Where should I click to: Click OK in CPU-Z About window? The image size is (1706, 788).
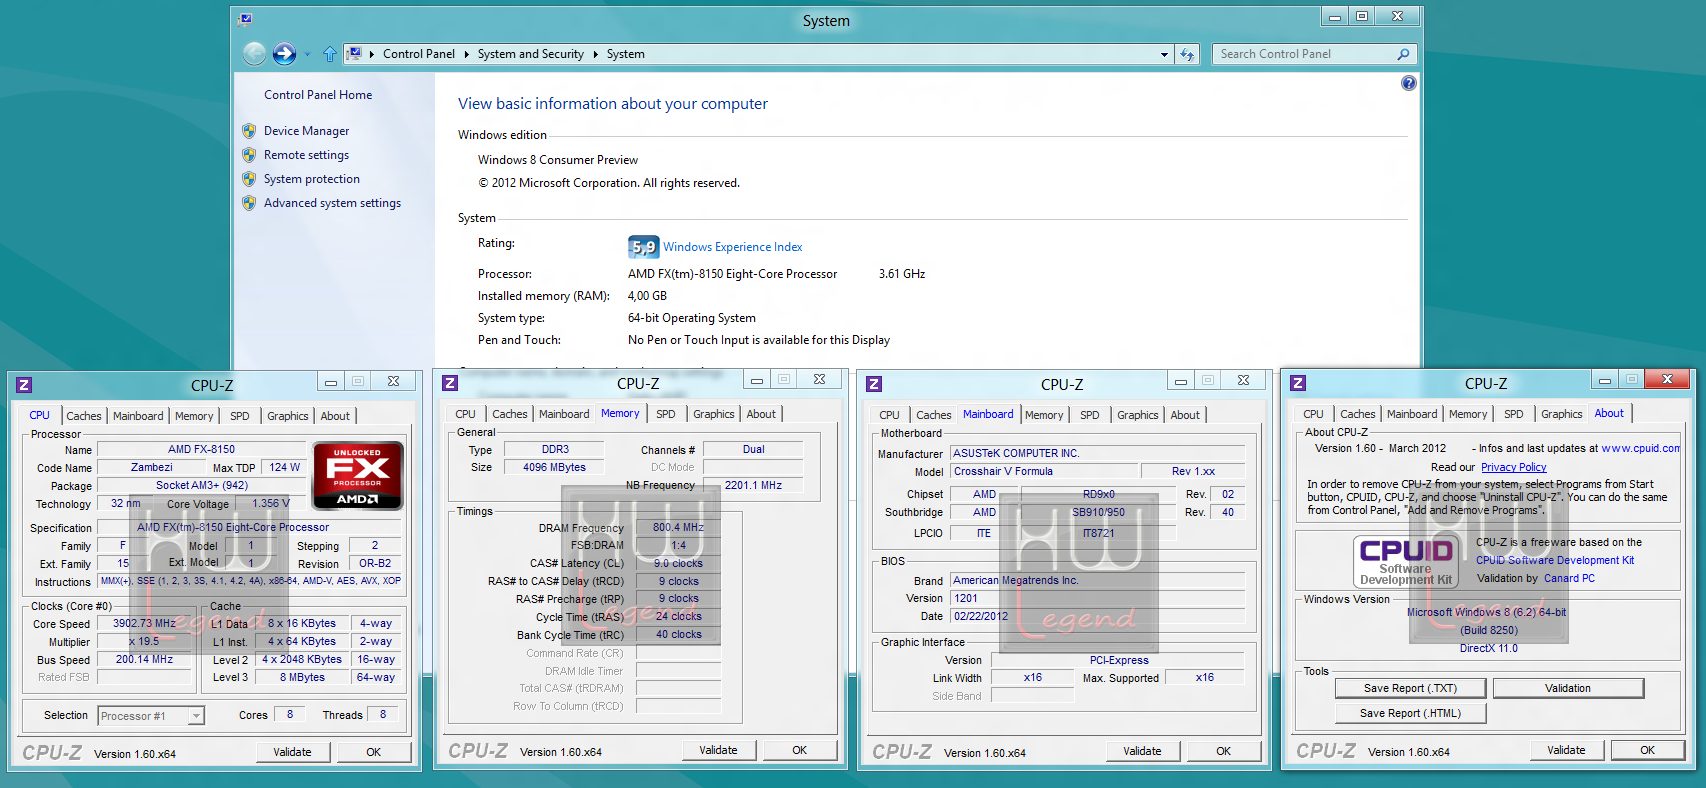(1648, 750)
